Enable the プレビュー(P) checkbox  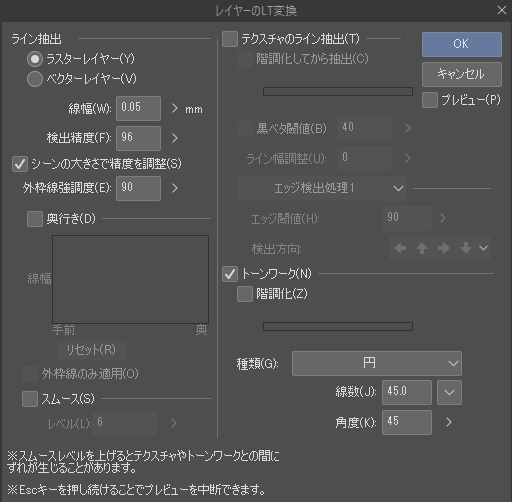click(x=430, y=100)
